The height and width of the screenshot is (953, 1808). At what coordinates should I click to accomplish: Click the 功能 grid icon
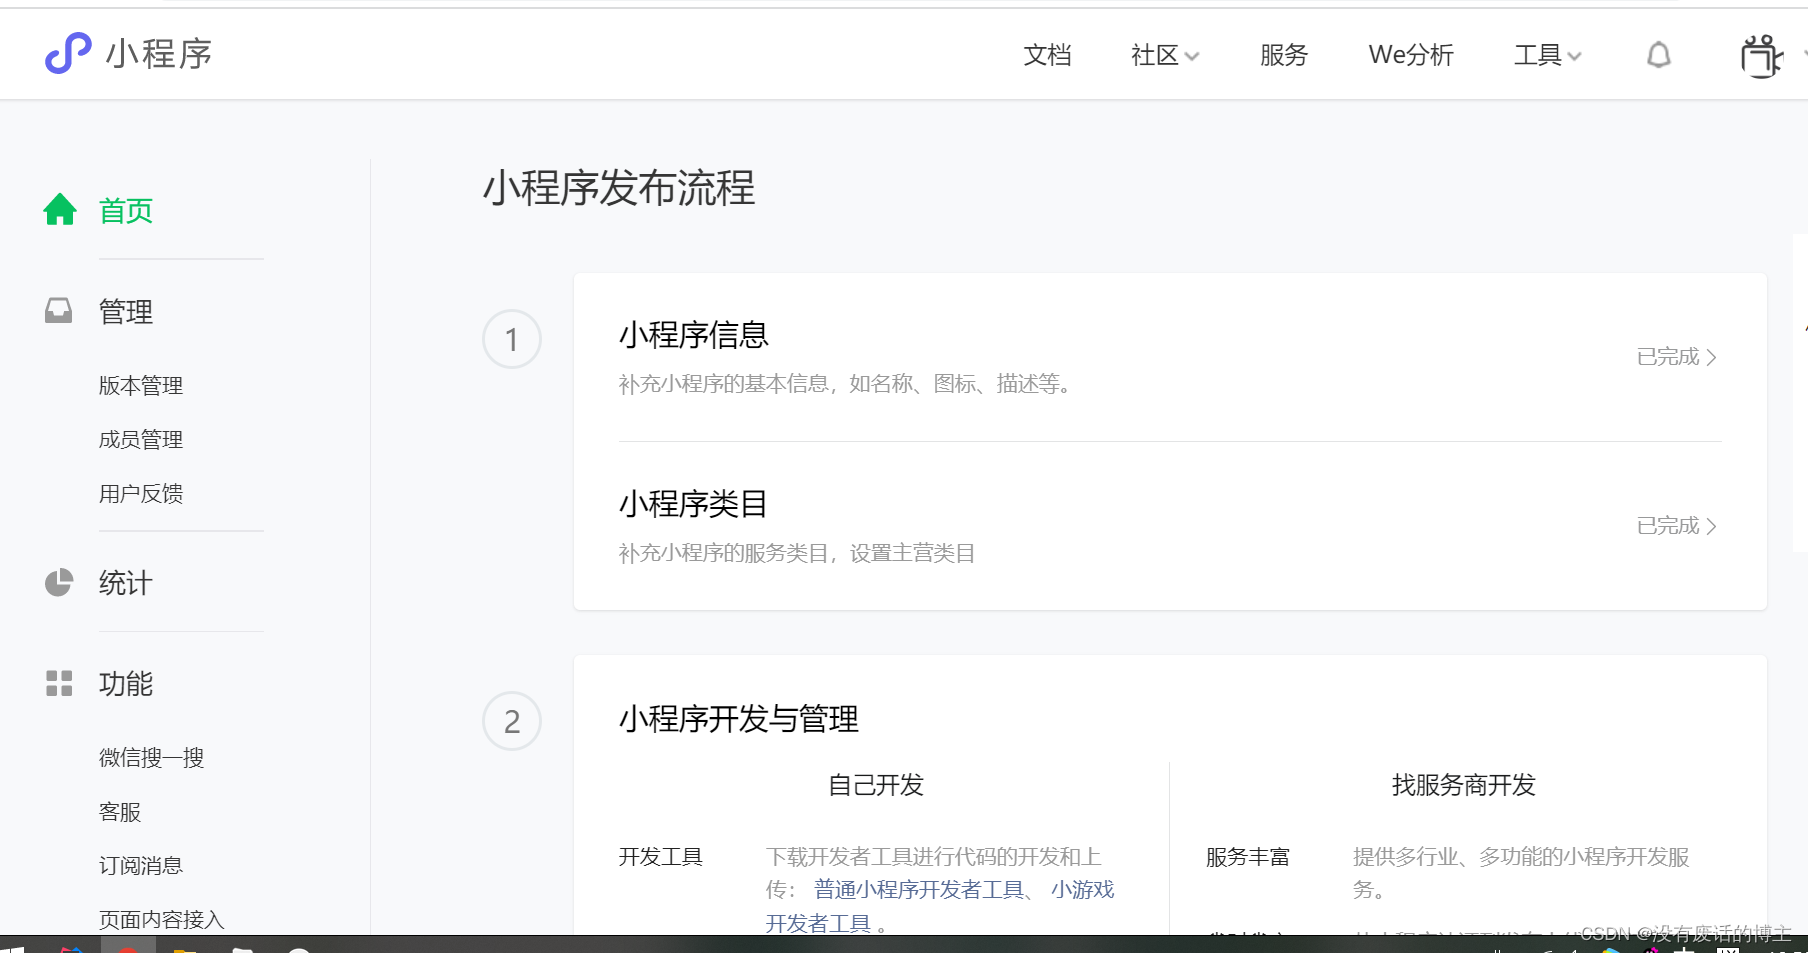coord(59,684)
